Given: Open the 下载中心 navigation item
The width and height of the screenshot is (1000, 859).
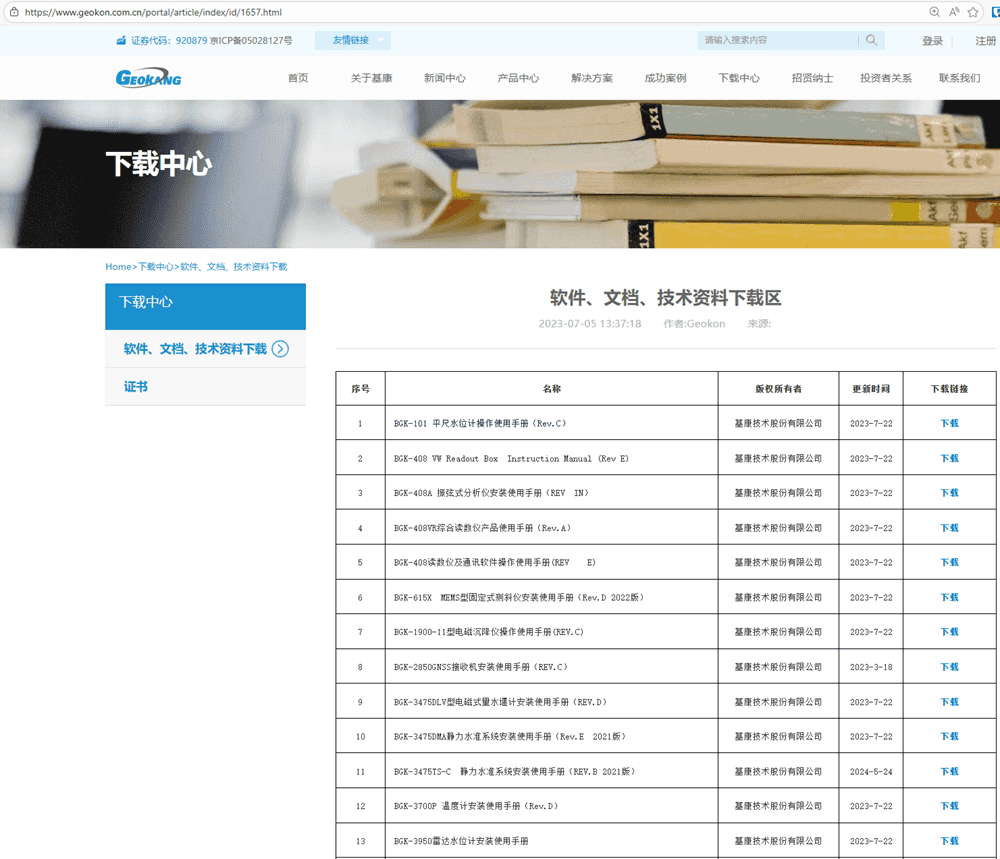Looking at the screenshot, I should tap(739, 78).
